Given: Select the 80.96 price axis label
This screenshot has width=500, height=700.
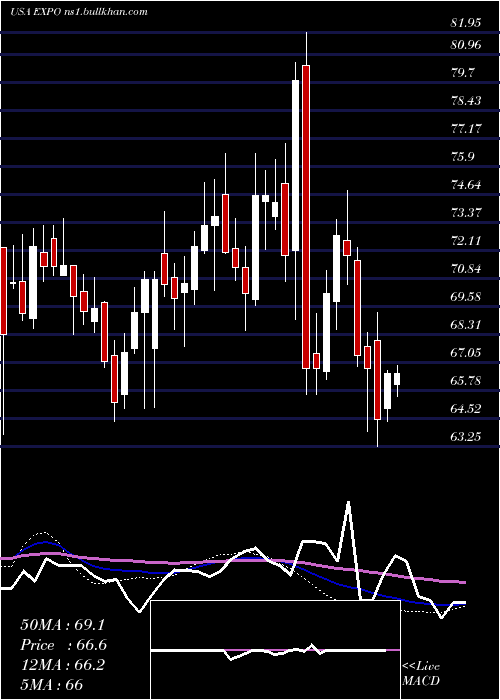Looking at the screenshot, I should (466, 45).
